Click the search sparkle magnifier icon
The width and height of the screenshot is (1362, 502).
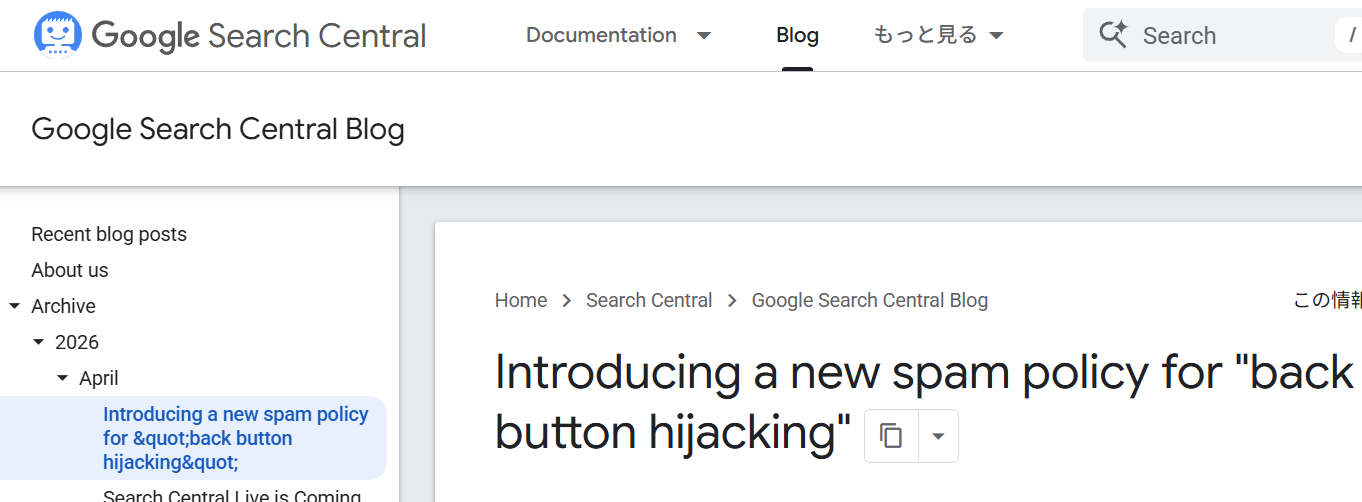pos(1112,35)
